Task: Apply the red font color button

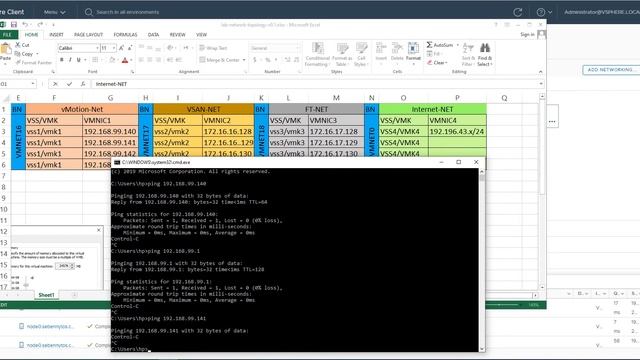Action: point(125,60)
